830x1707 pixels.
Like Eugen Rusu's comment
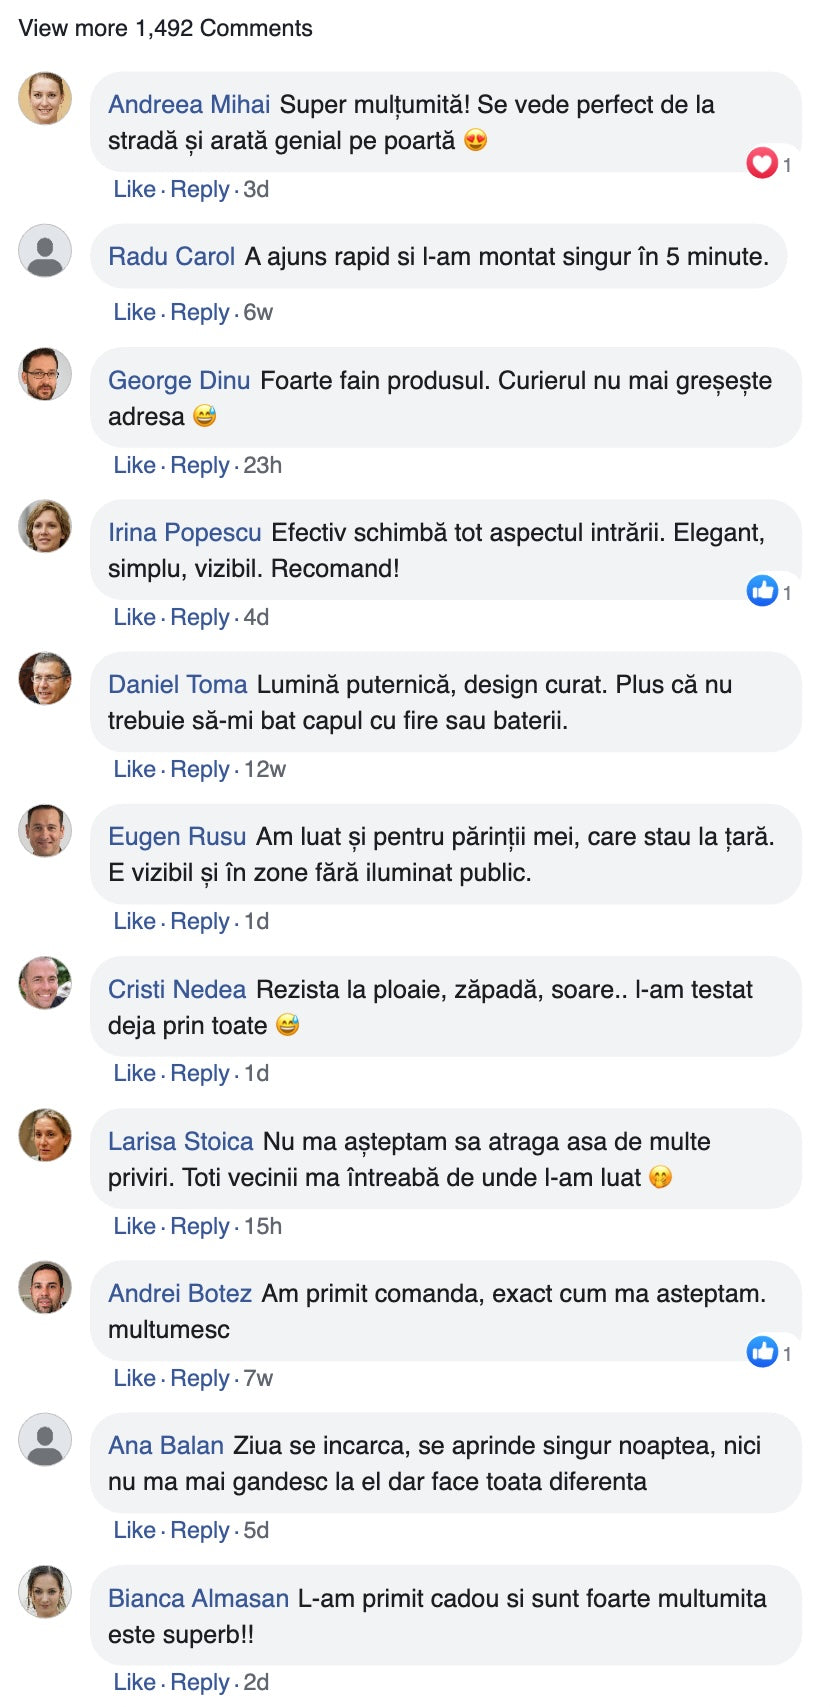coord(134,921)
